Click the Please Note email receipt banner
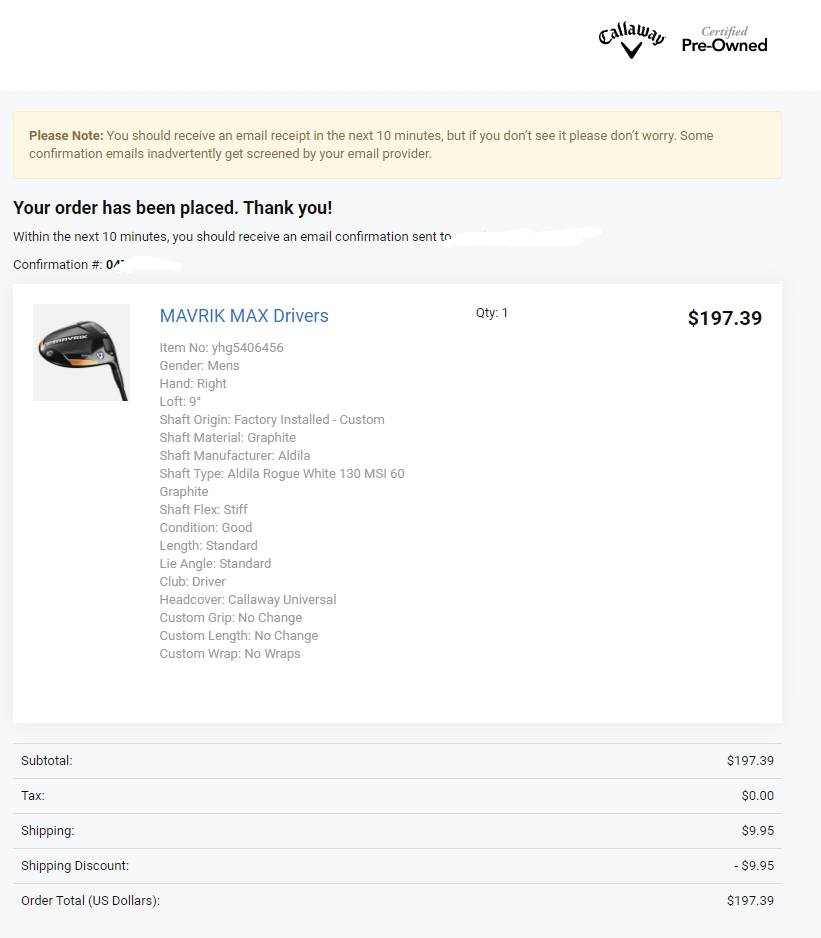Screen dimensions: 821x938 (x=397, y=145)
